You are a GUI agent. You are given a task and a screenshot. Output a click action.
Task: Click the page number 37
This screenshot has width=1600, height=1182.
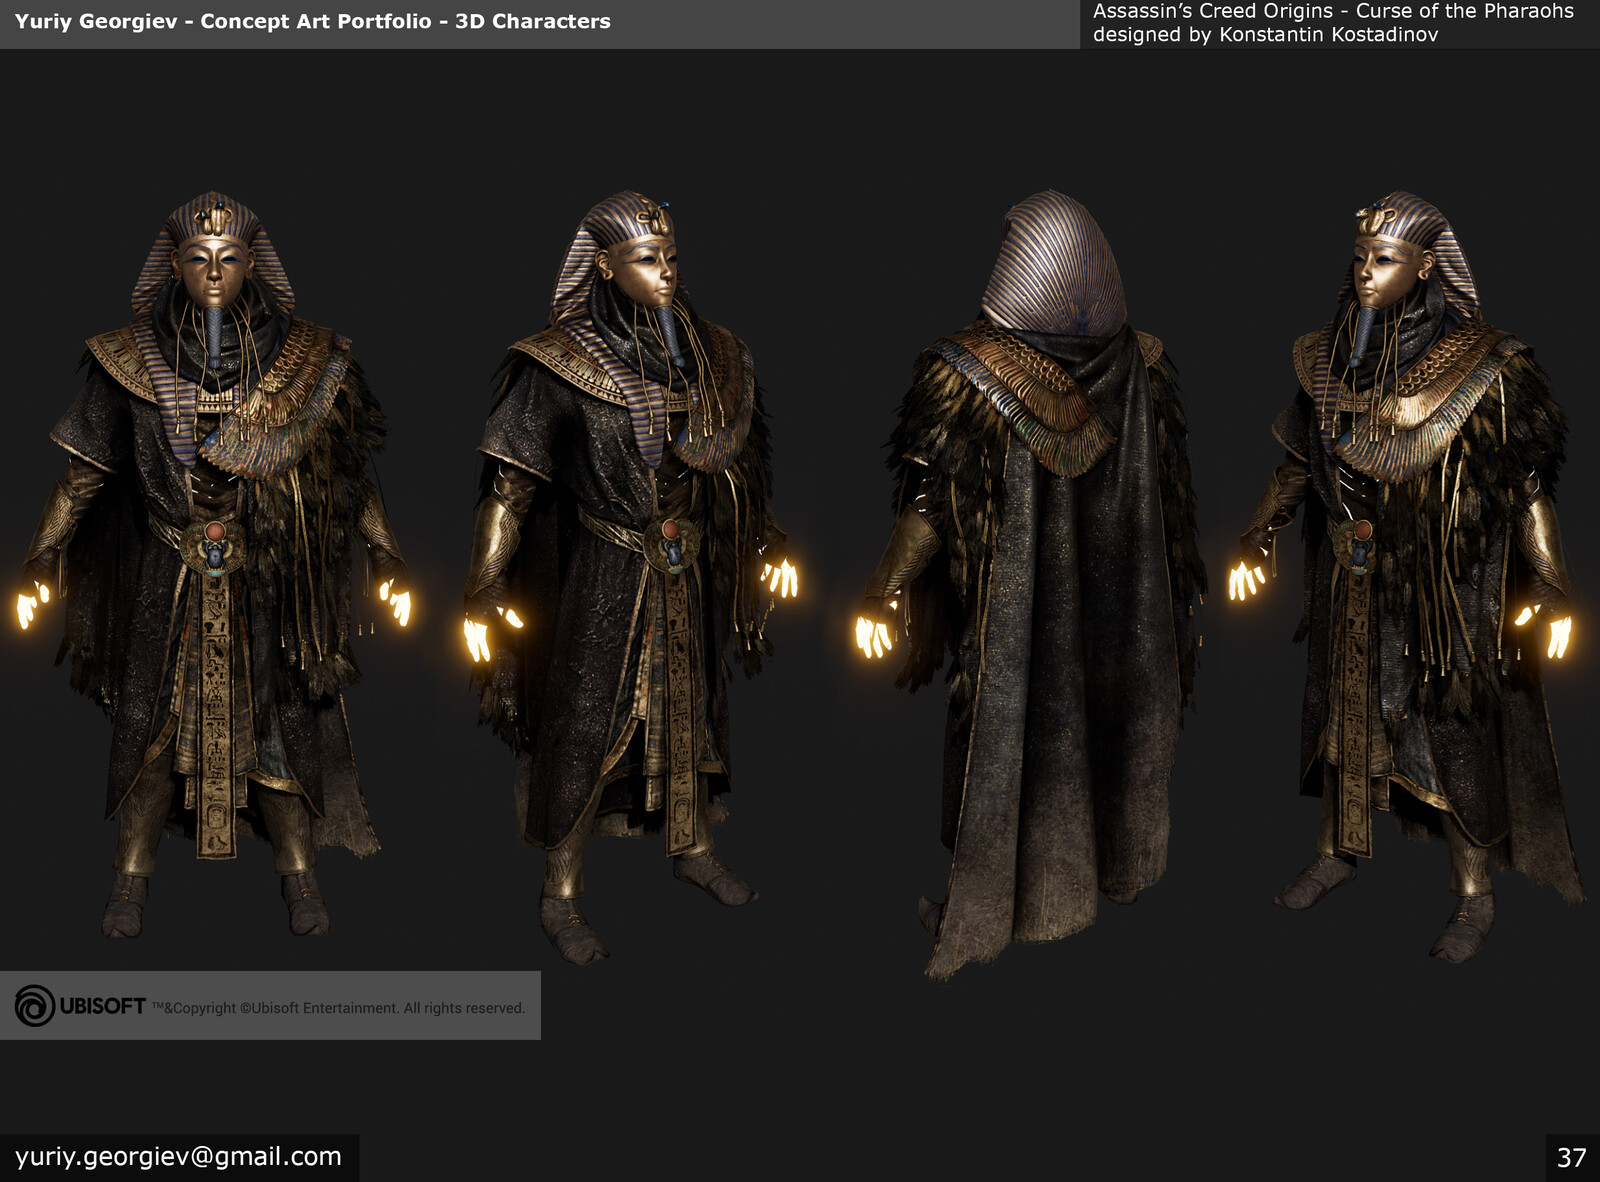point(1572,1158)
